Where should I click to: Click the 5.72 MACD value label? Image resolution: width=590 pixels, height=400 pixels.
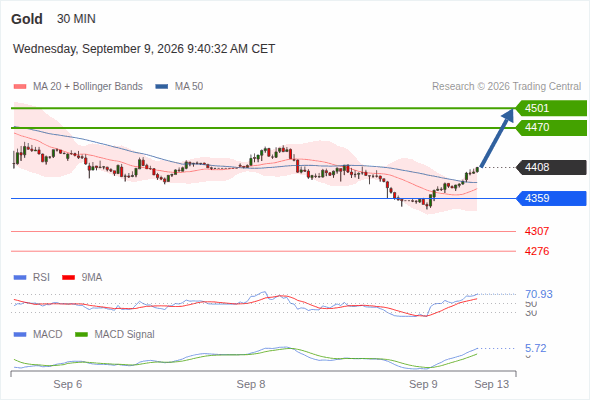(x=535, y=348)
